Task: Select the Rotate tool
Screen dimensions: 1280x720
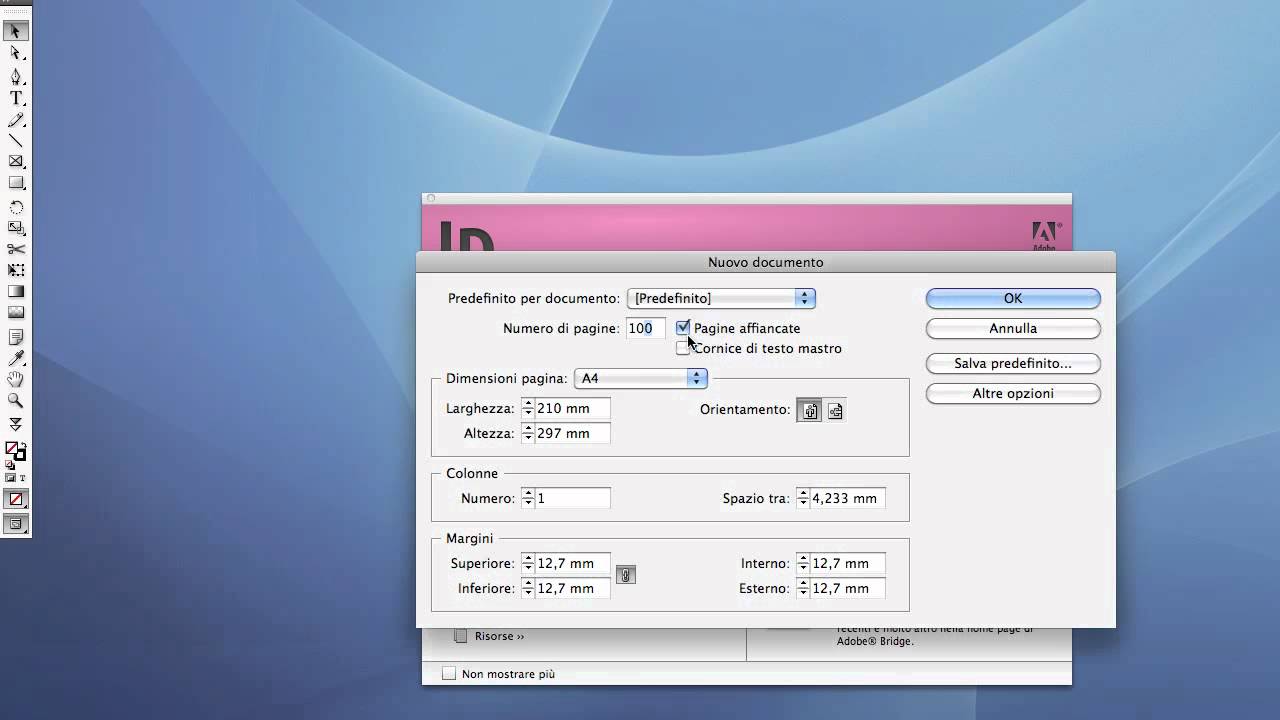Action: (16, 207)
